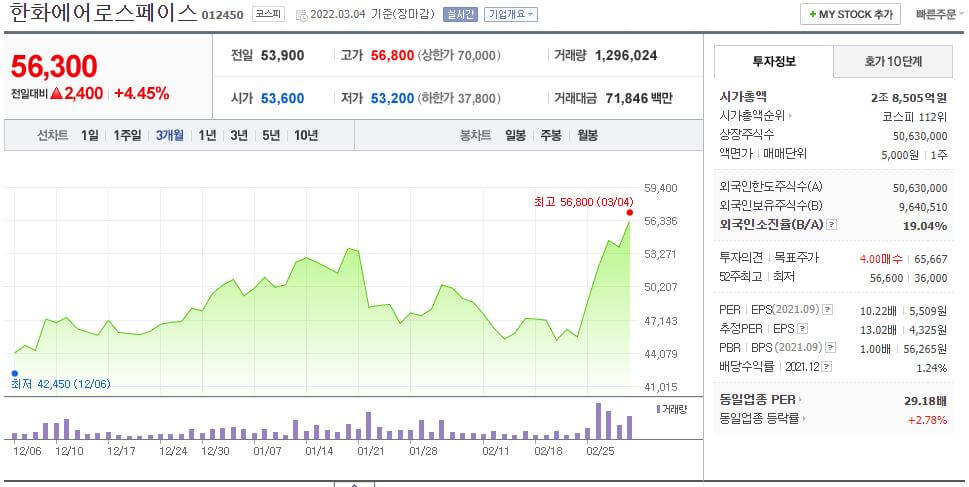Click the 거래량 legend marker

pos(658,409)
